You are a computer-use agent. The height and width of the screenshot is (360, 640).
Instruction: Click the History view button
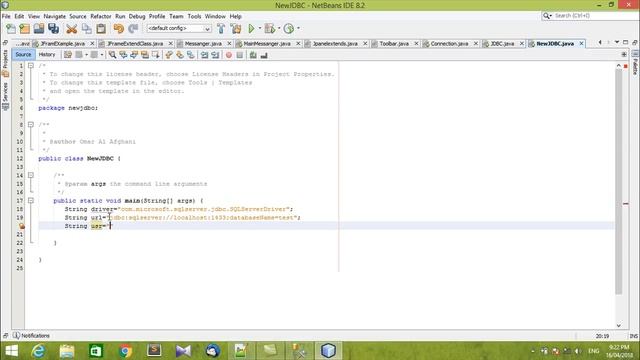(47, 55)
